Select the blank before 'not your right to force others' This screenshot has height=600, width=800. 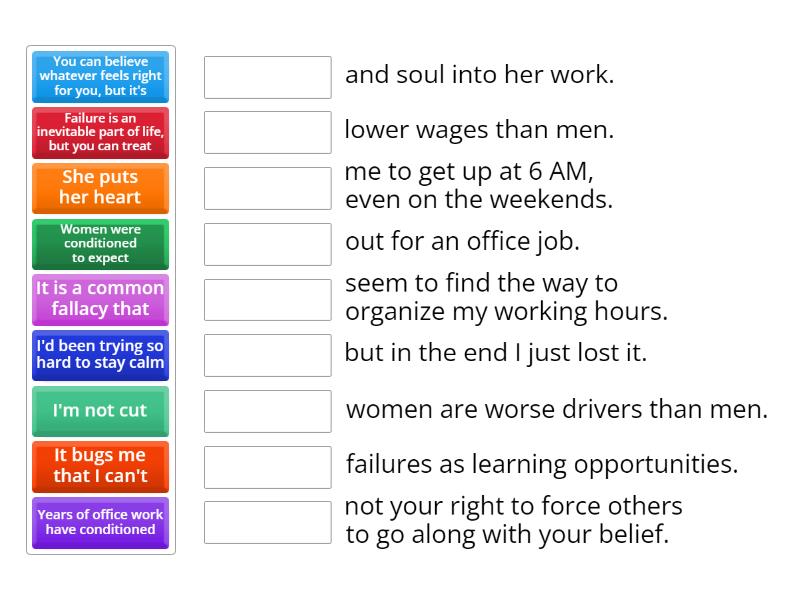(x=267, y=520)
